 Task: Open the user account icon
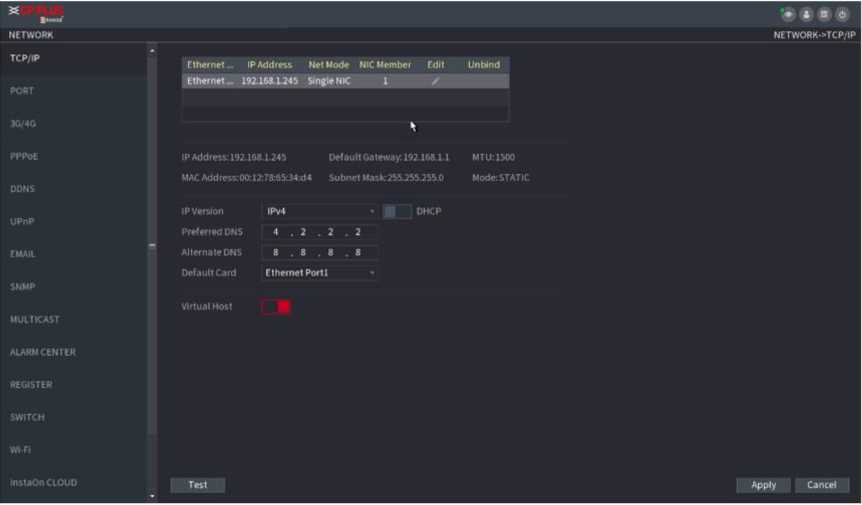806,15
